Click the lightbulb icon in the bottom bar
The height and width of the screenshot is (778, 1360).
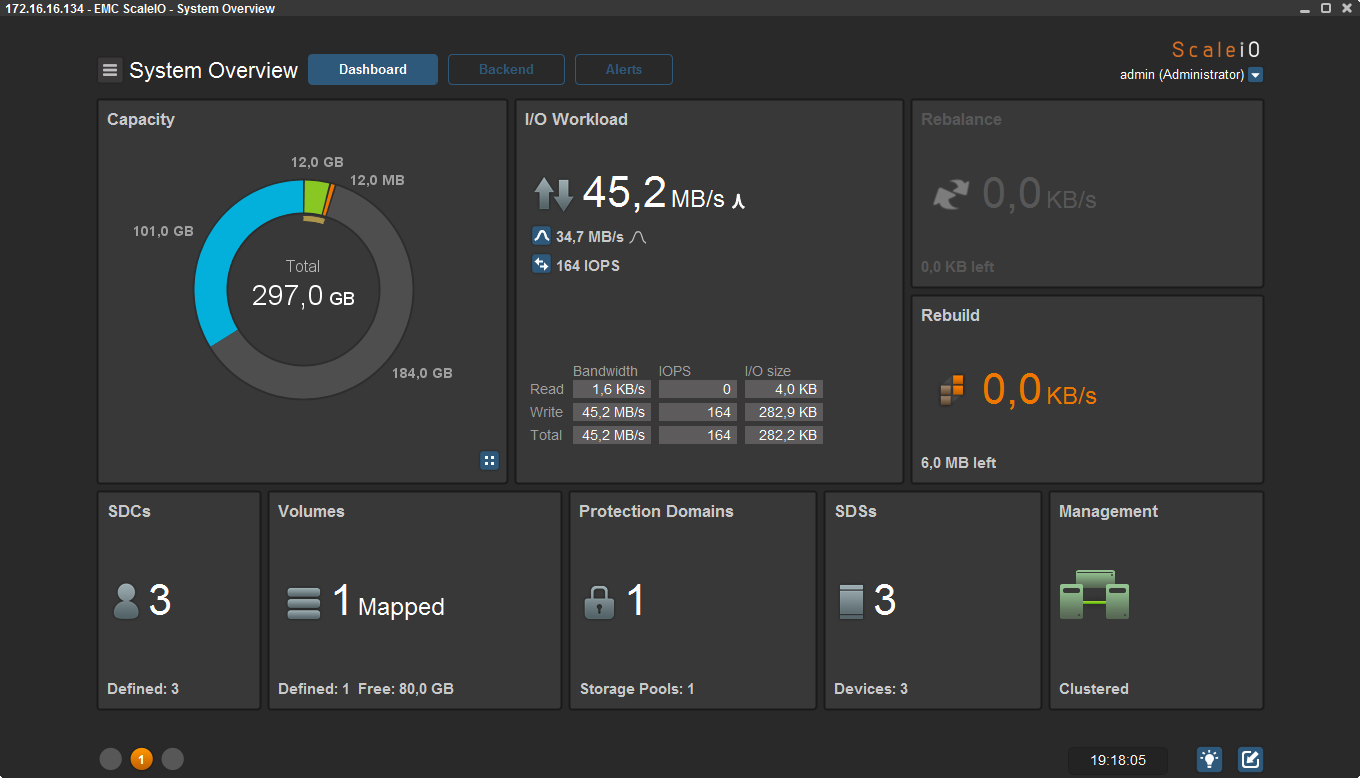pos(1210,760)
